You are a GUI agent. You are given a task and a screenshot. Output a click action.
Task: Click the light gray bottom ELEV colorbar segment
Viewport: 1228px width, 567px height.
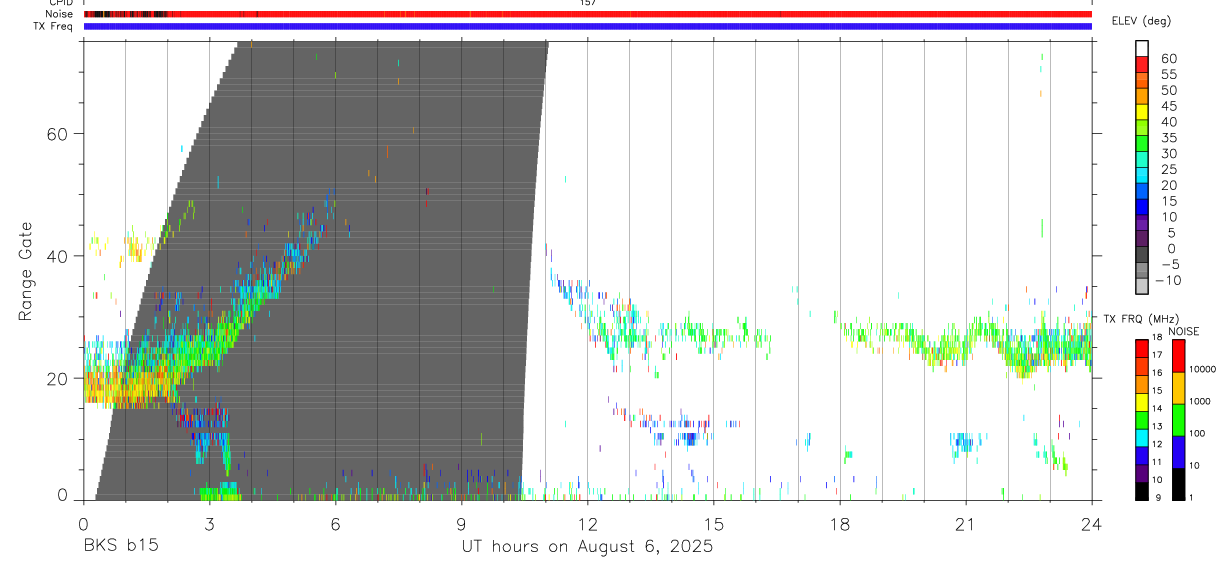coord(1142,285)
